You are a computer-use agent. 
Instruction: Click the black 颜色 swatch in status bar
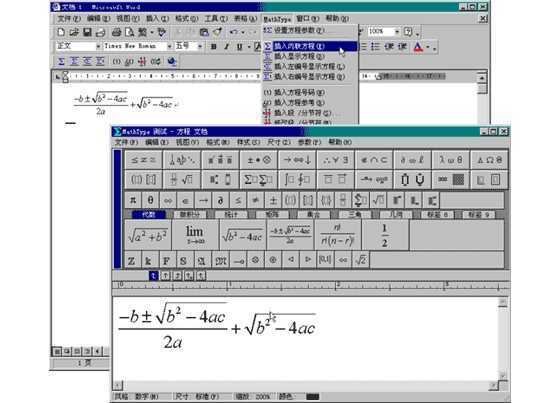[x=312, y=397]
